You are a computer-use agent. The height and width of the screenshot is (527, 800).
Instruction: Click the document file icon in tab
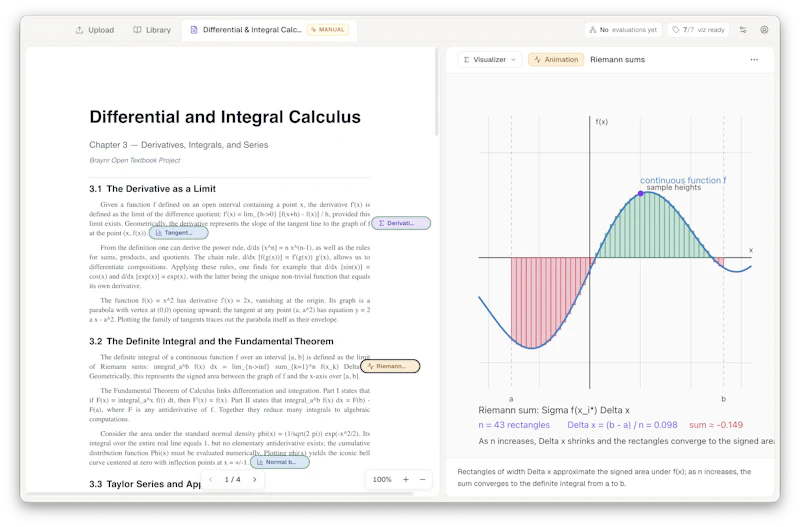coord(194,30)
